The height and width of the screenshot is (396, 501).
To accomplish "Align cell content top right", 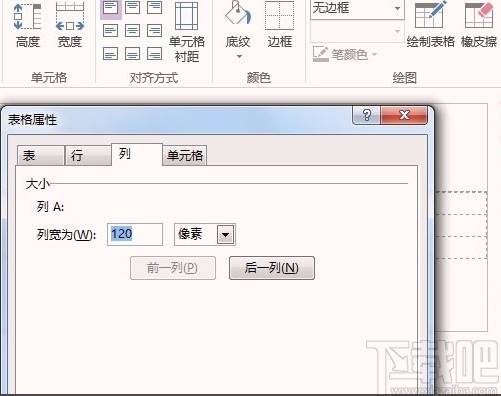I will point(154,8).
